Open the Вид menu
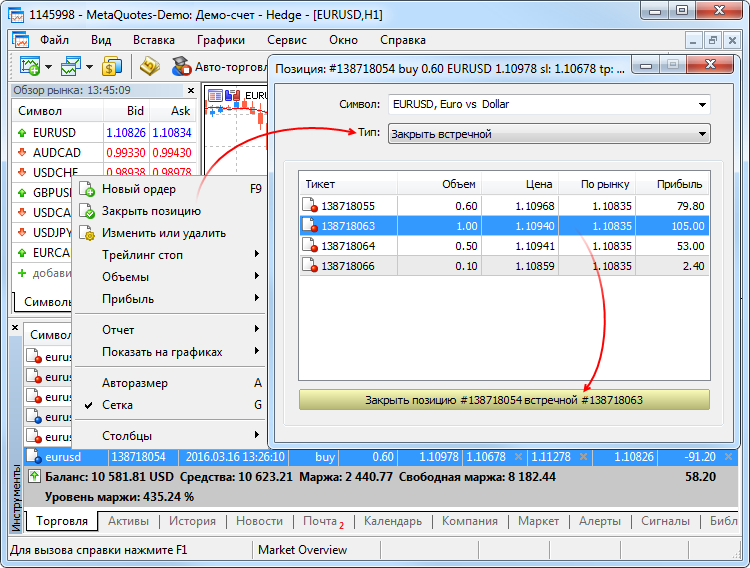 (101, 40)
